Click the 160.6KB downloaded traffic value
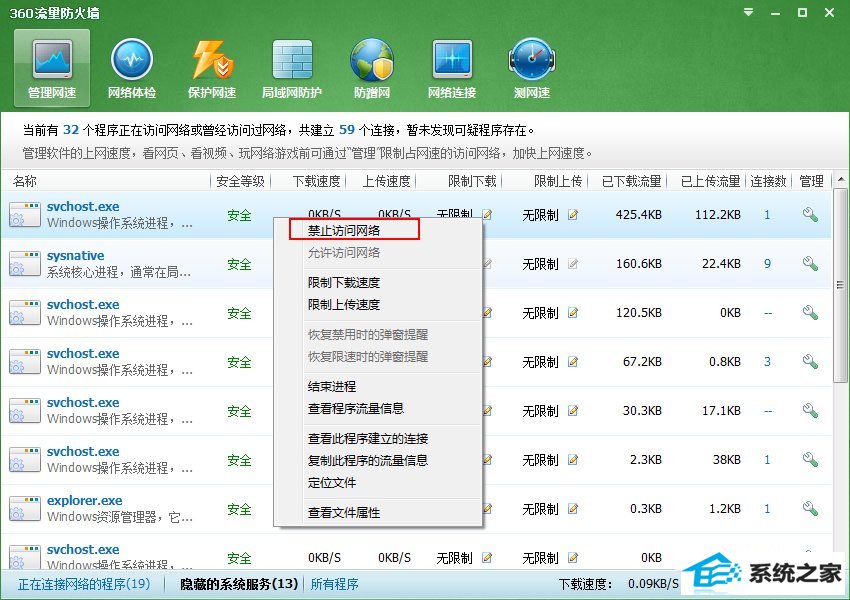This screenshot has width=850, height=600. coord(639,264)
